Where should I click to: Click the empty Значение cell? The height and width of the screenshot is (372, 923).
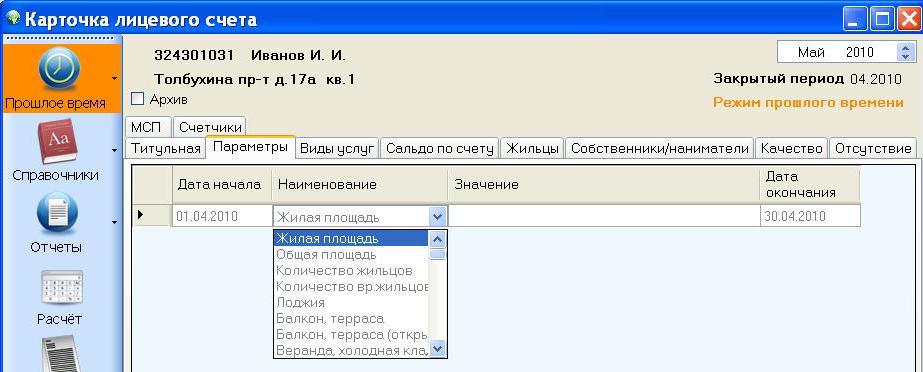tap(603, 216)
